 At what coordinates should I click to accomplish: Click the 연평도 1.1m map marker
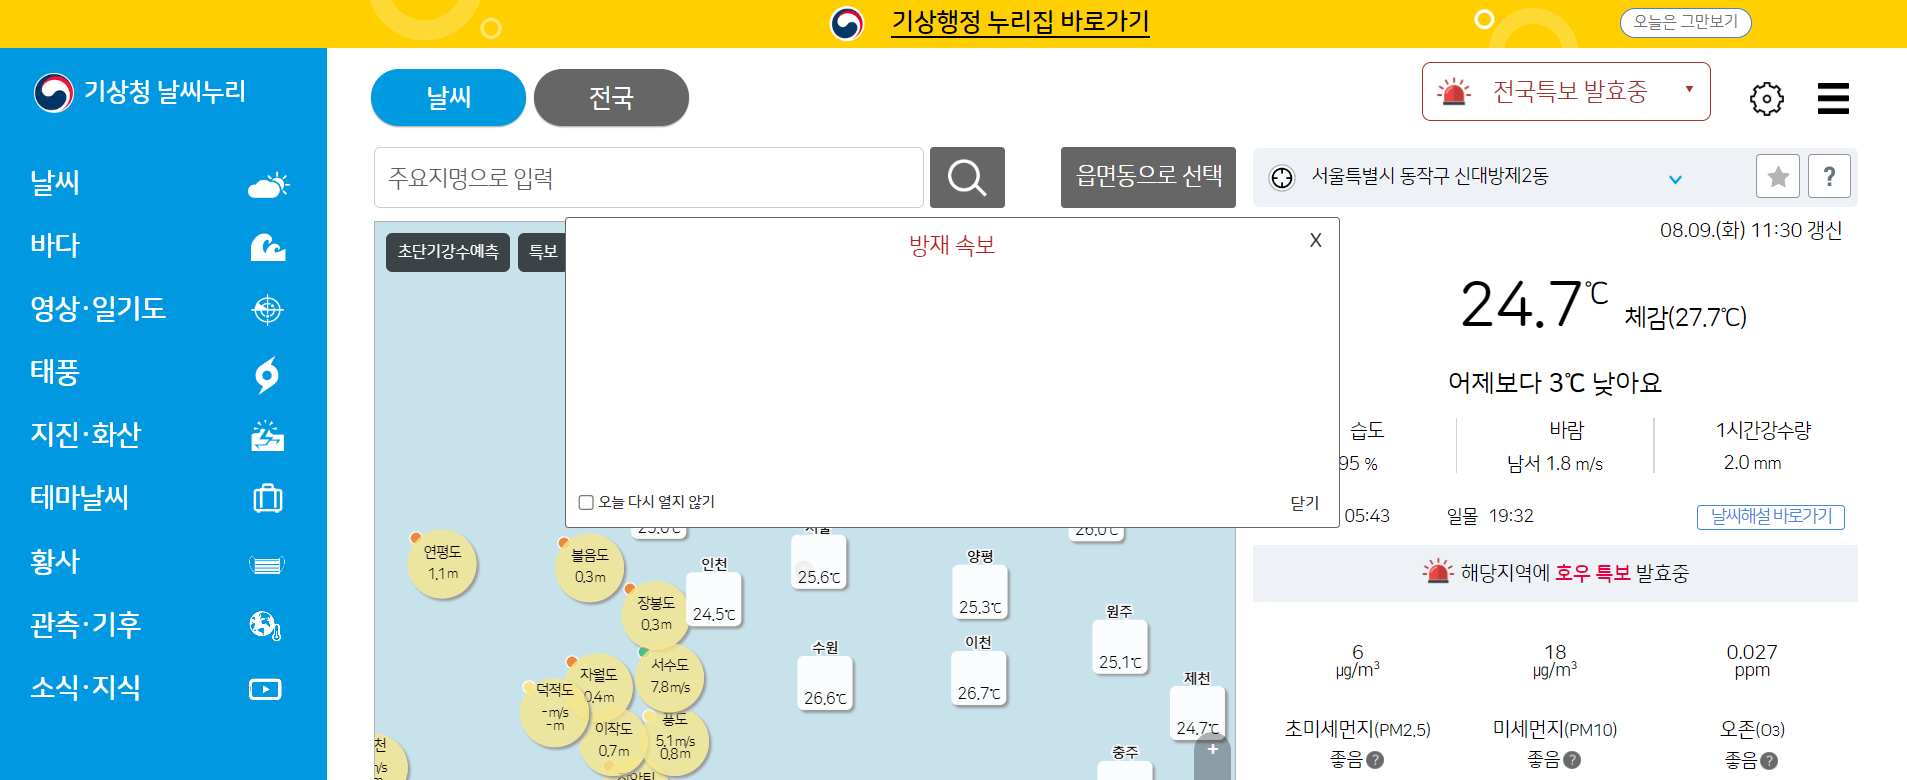pyautogui.click(x=442, y=564)
